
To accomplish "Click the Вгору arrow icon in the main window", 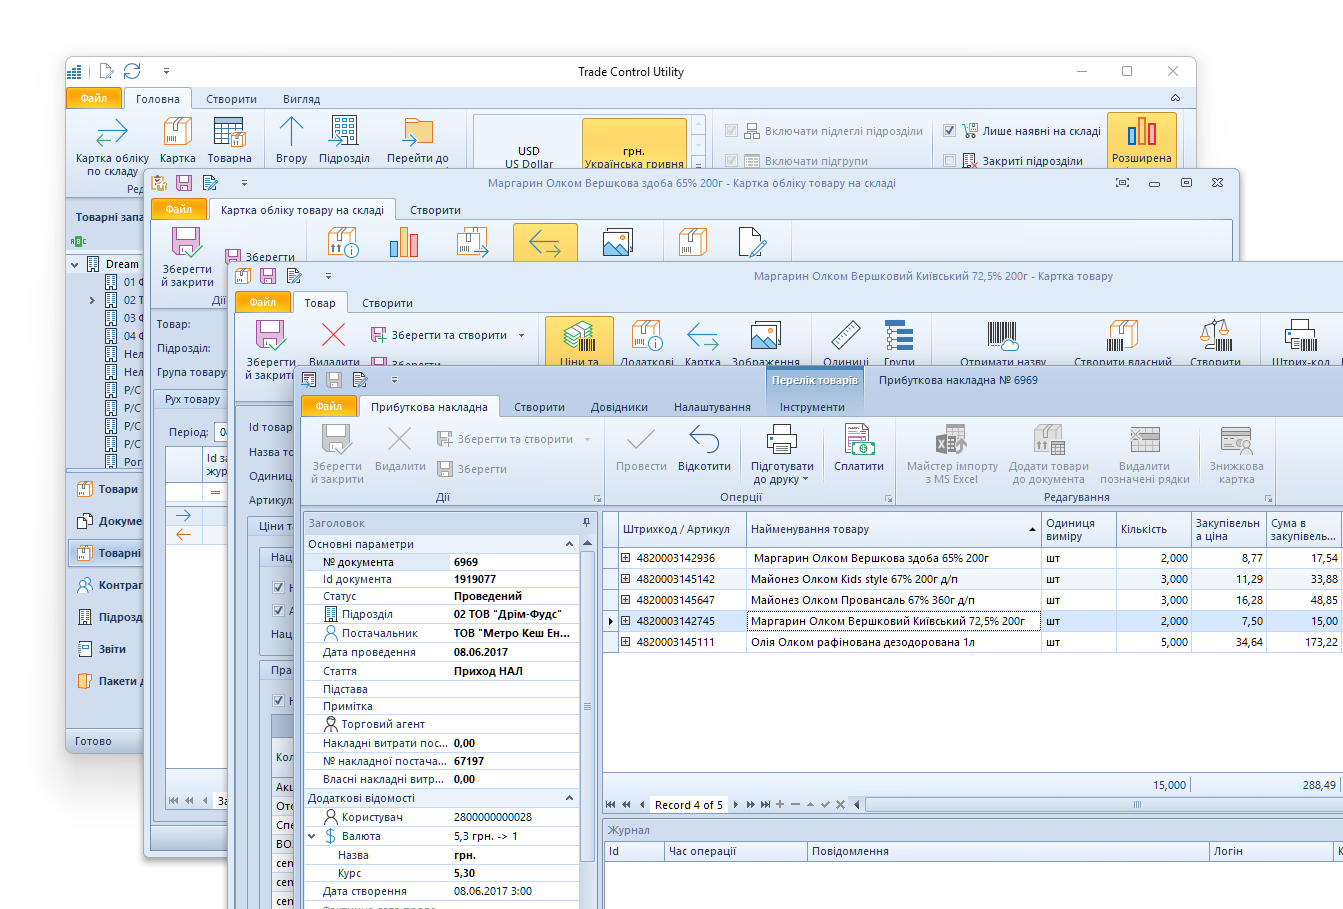I will point(291,132).
